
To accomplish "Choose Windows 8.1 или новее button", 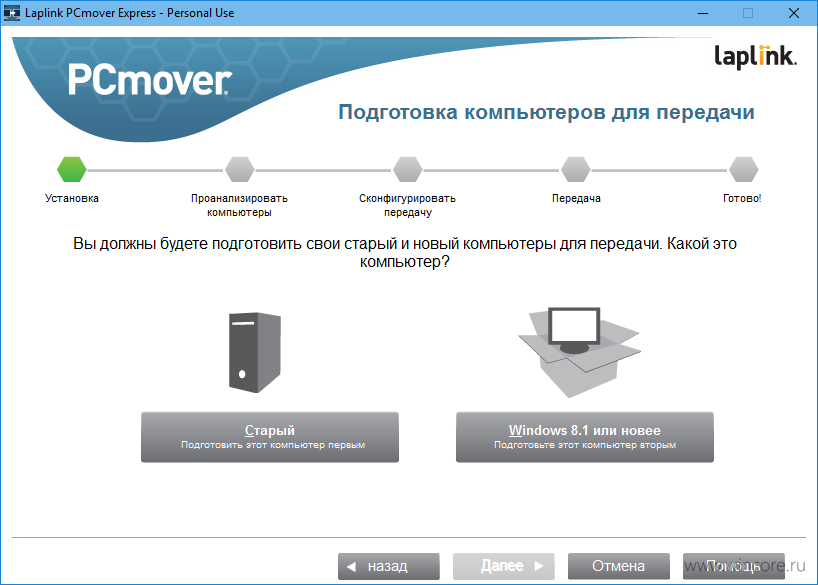I will click(x=585, y=437).
